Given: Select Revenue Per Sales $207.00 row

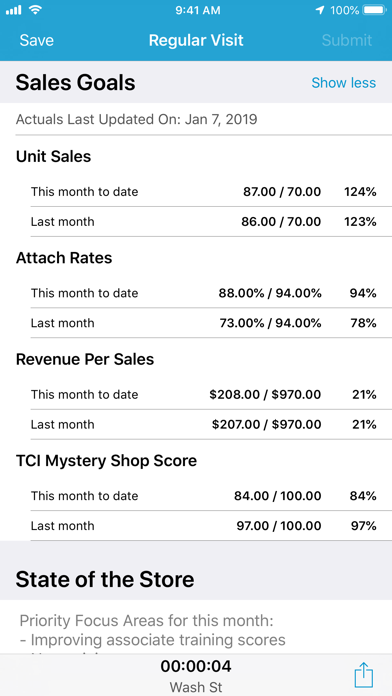Looking at the screenshot, I should tap(204, 424).
